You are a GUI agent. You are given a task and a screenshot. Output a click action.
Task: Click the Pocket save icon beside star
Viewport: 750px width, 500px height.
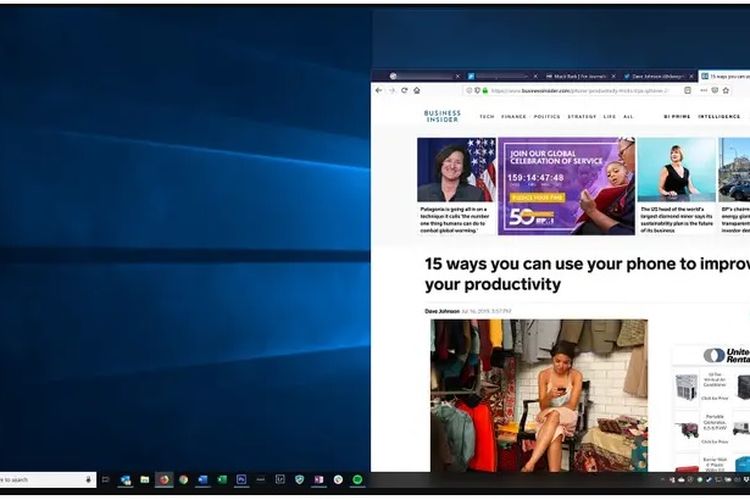point(715,90)
